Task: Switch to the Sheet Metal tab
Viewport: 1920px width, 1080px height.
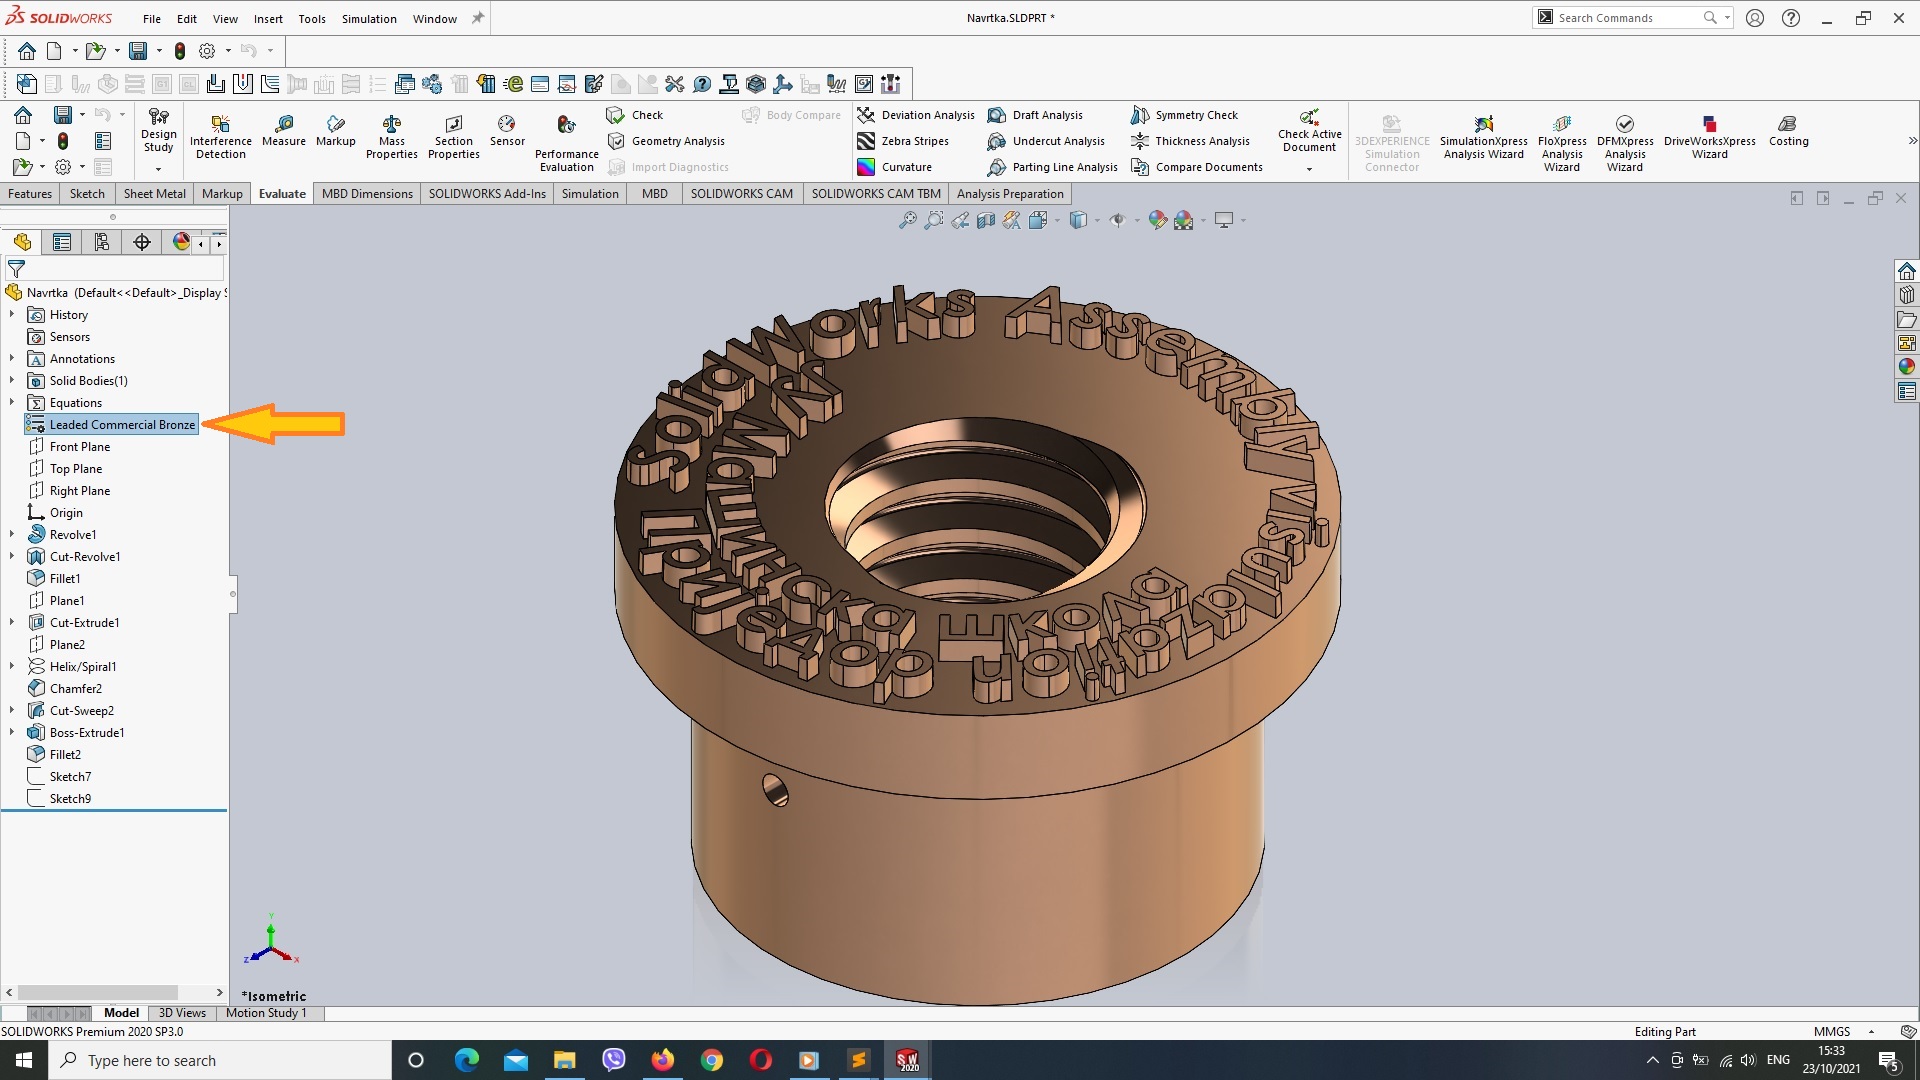Action: tap(154, 194)
